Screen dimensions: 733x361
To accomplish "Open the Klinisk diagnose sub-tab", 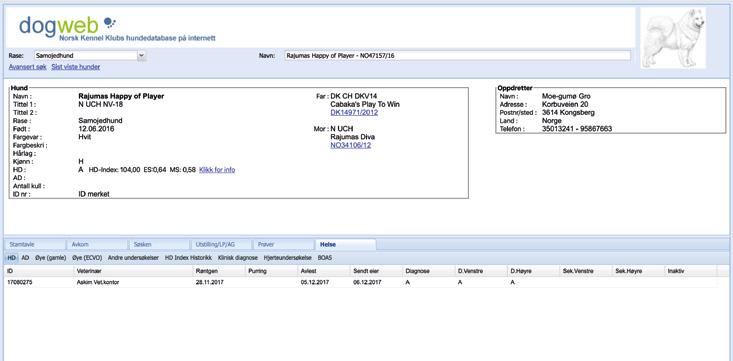I will click(x=238, y=258).
